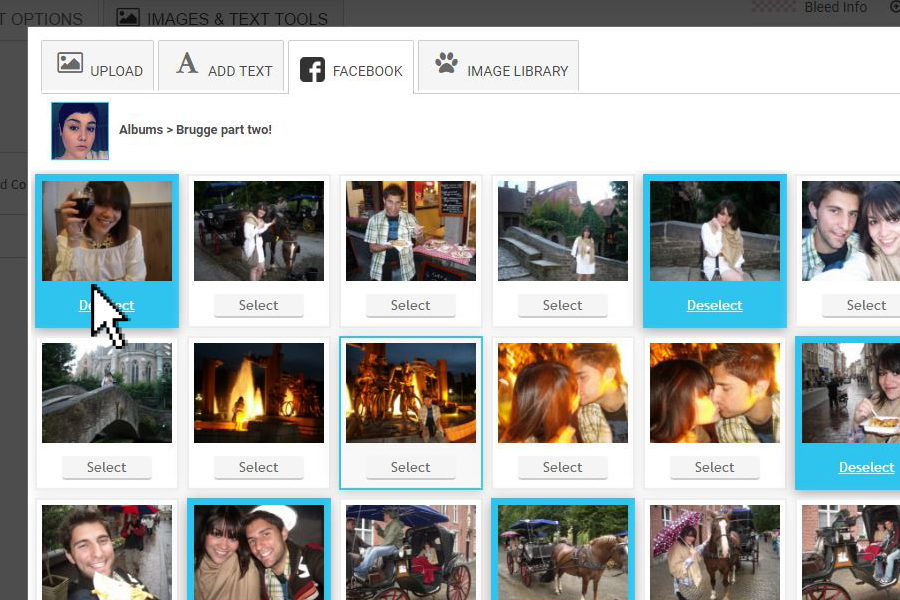Click the Facebook profile picture

point(80,131)
